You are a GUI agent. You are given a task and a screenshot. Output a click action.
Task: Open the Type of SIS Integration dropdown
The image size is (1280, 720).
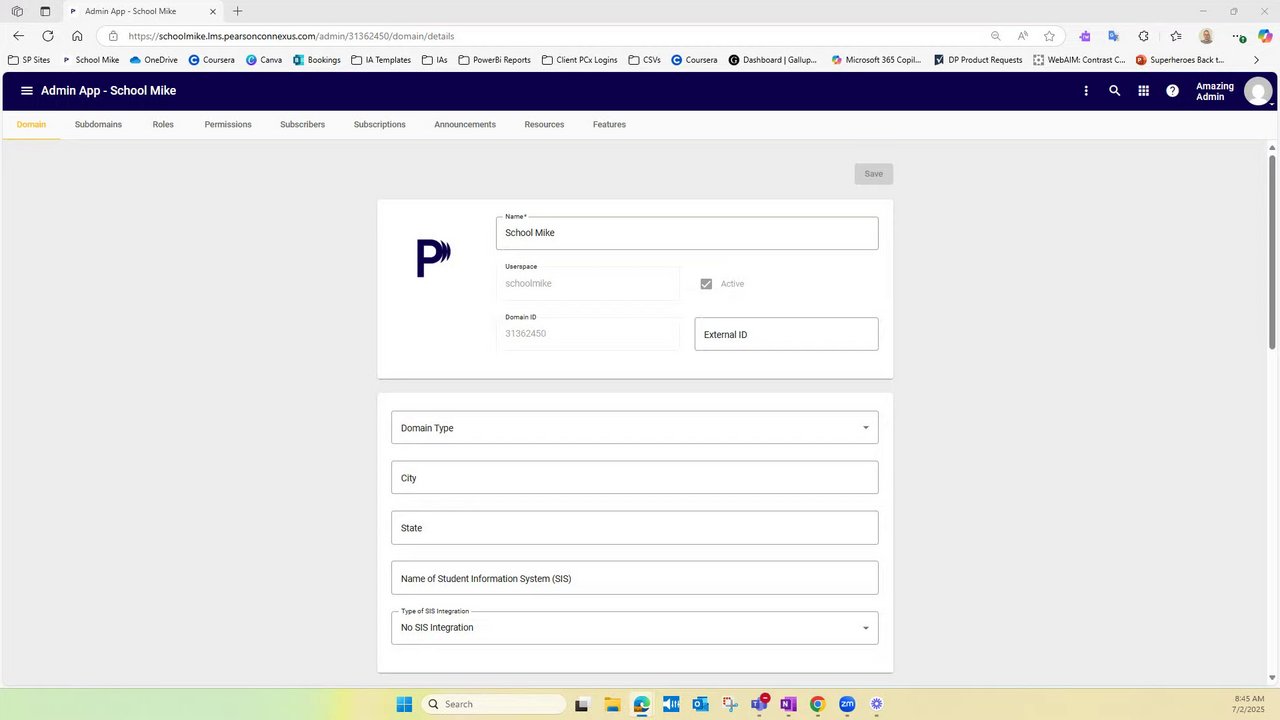click(x=635, y=628)
